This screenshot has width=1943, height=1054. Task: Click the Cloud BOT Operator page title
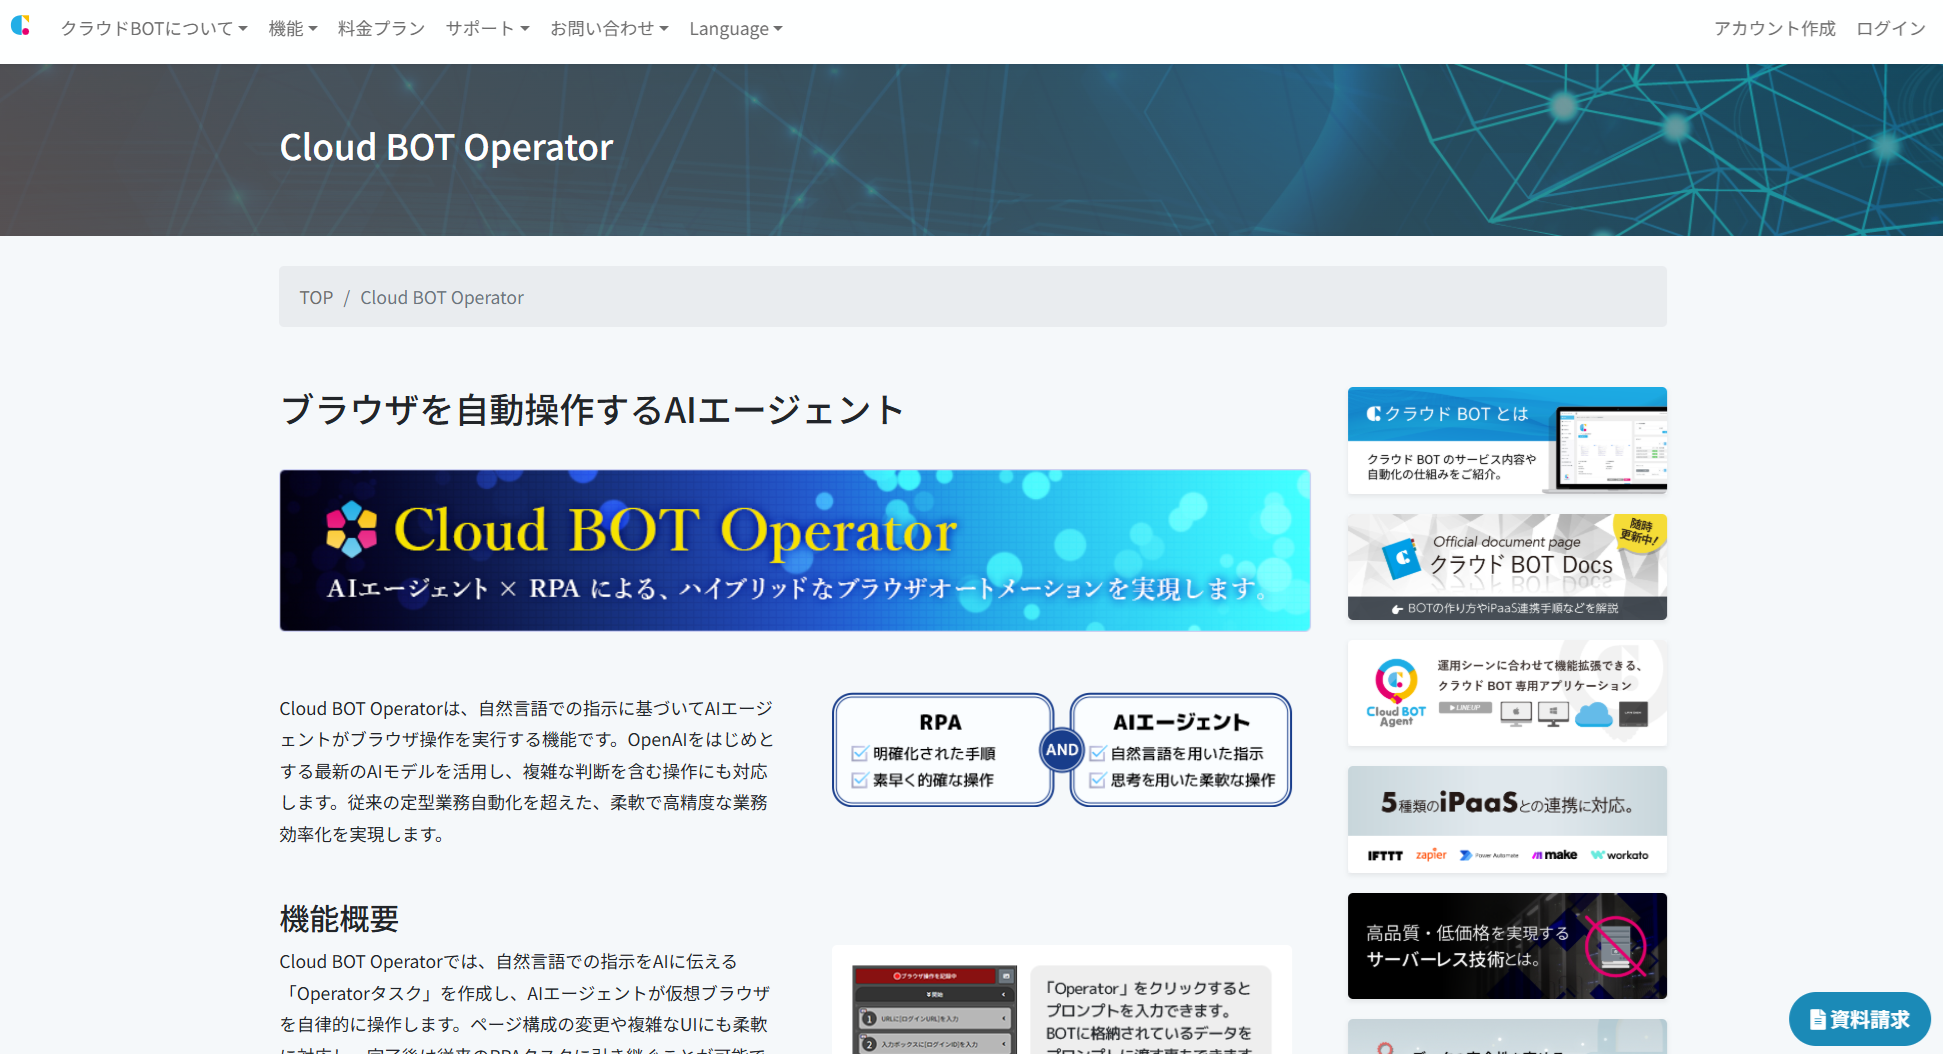coord(446,147)
